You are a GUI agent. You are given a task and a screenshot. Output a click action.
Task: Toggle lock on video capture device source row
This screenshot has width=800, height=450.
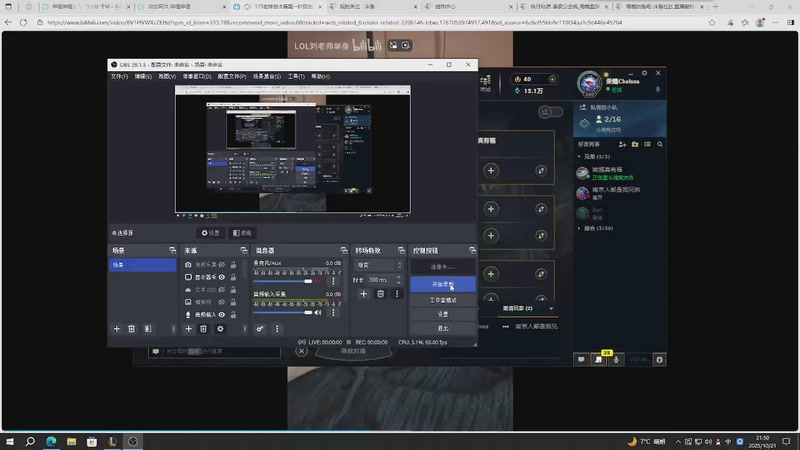click(233, 265)
